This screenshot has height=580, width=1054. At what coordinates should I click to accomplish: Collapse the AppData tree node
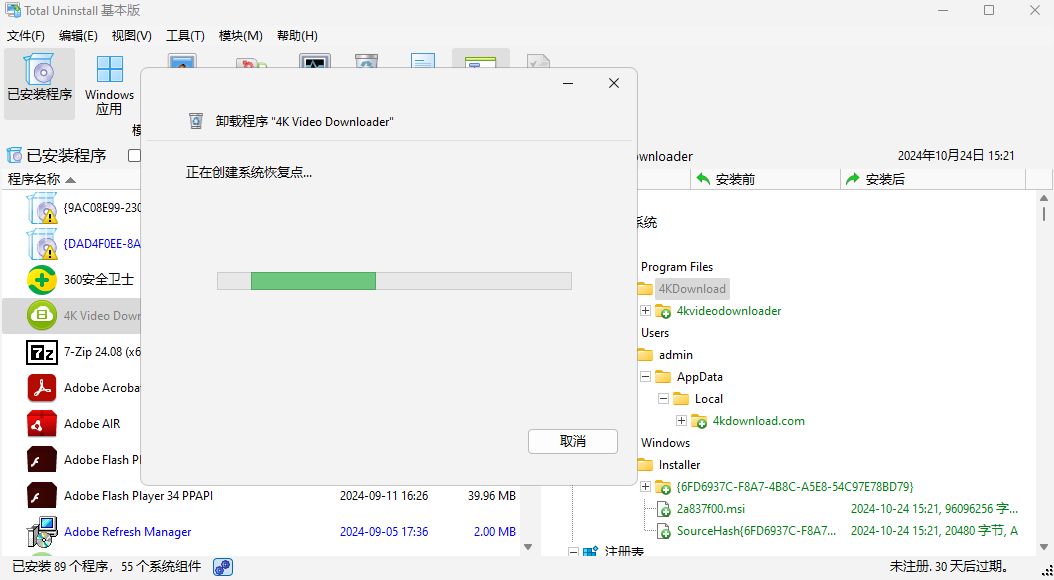point(645,376)
